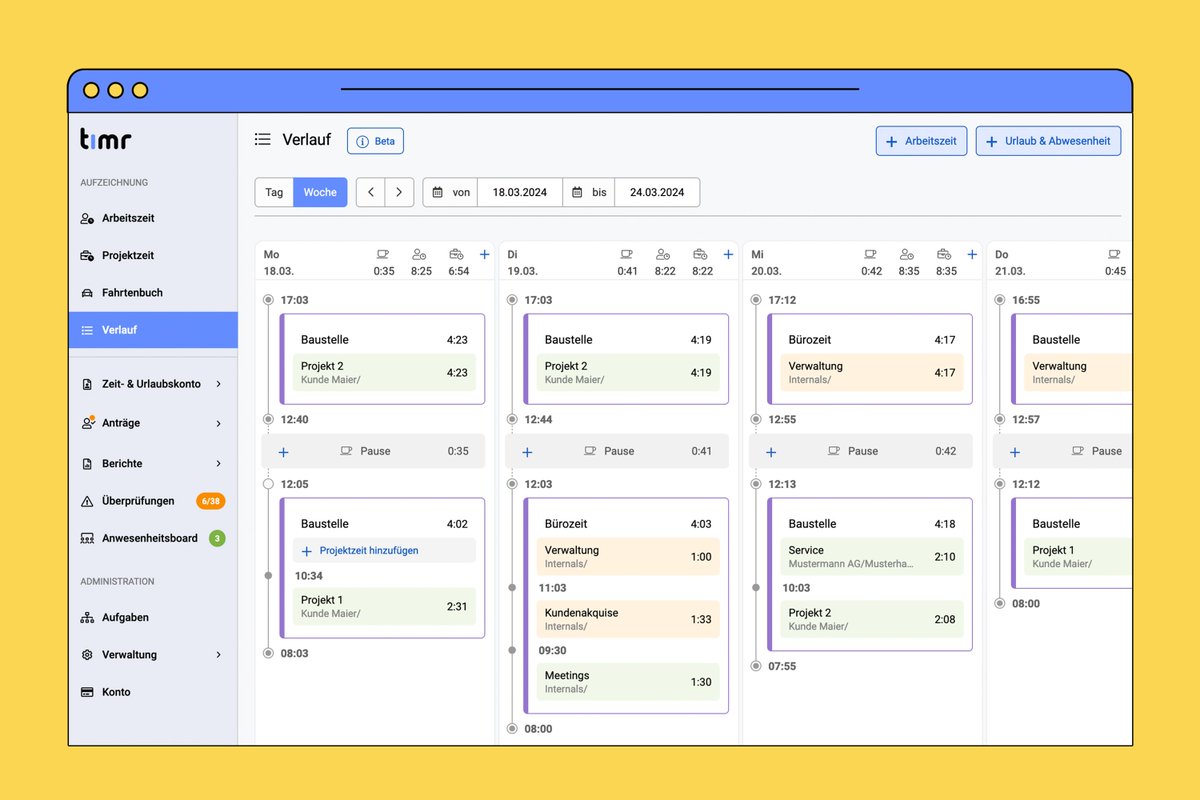Open Tuesday's Kundenakquise entry 1:33
1200x800 pixels.
tap(628, 619)
